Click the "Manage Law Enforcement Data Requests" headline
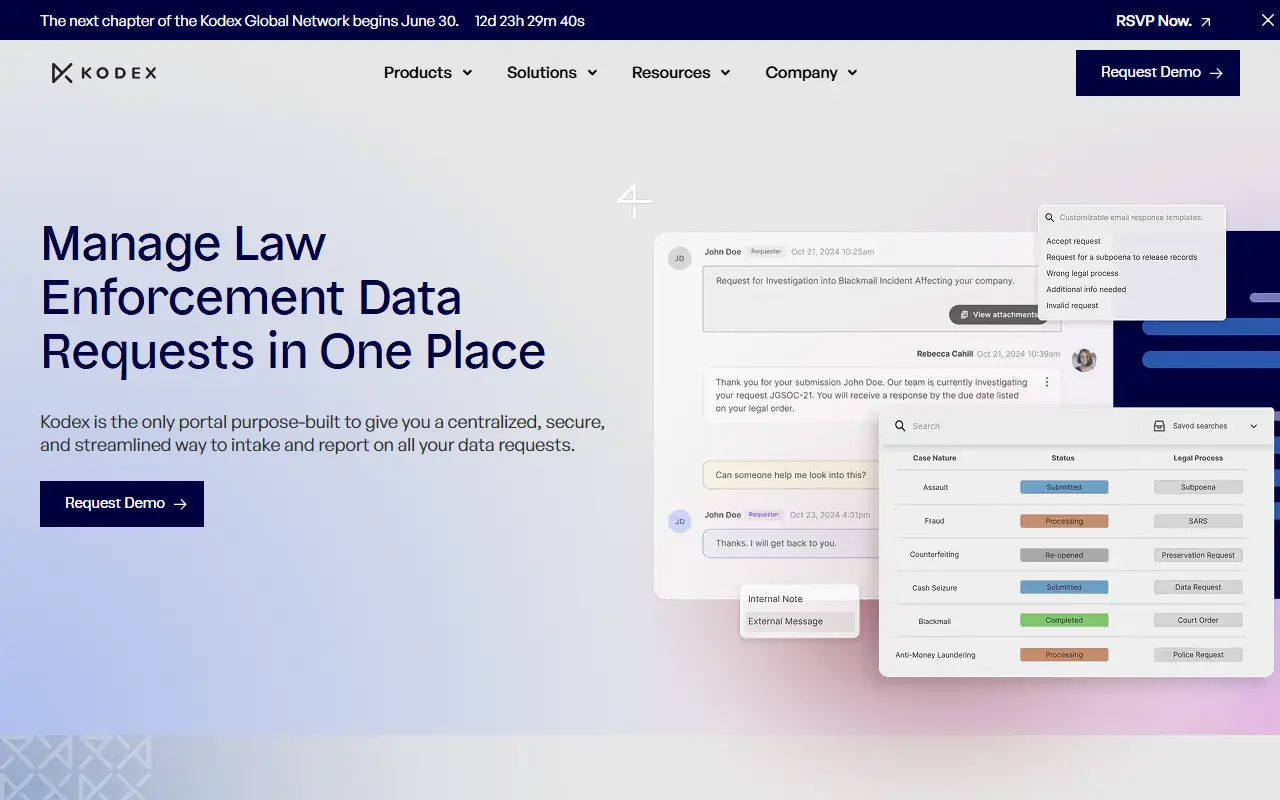Viewport: 1280px width, 800px height. (293, 297)
